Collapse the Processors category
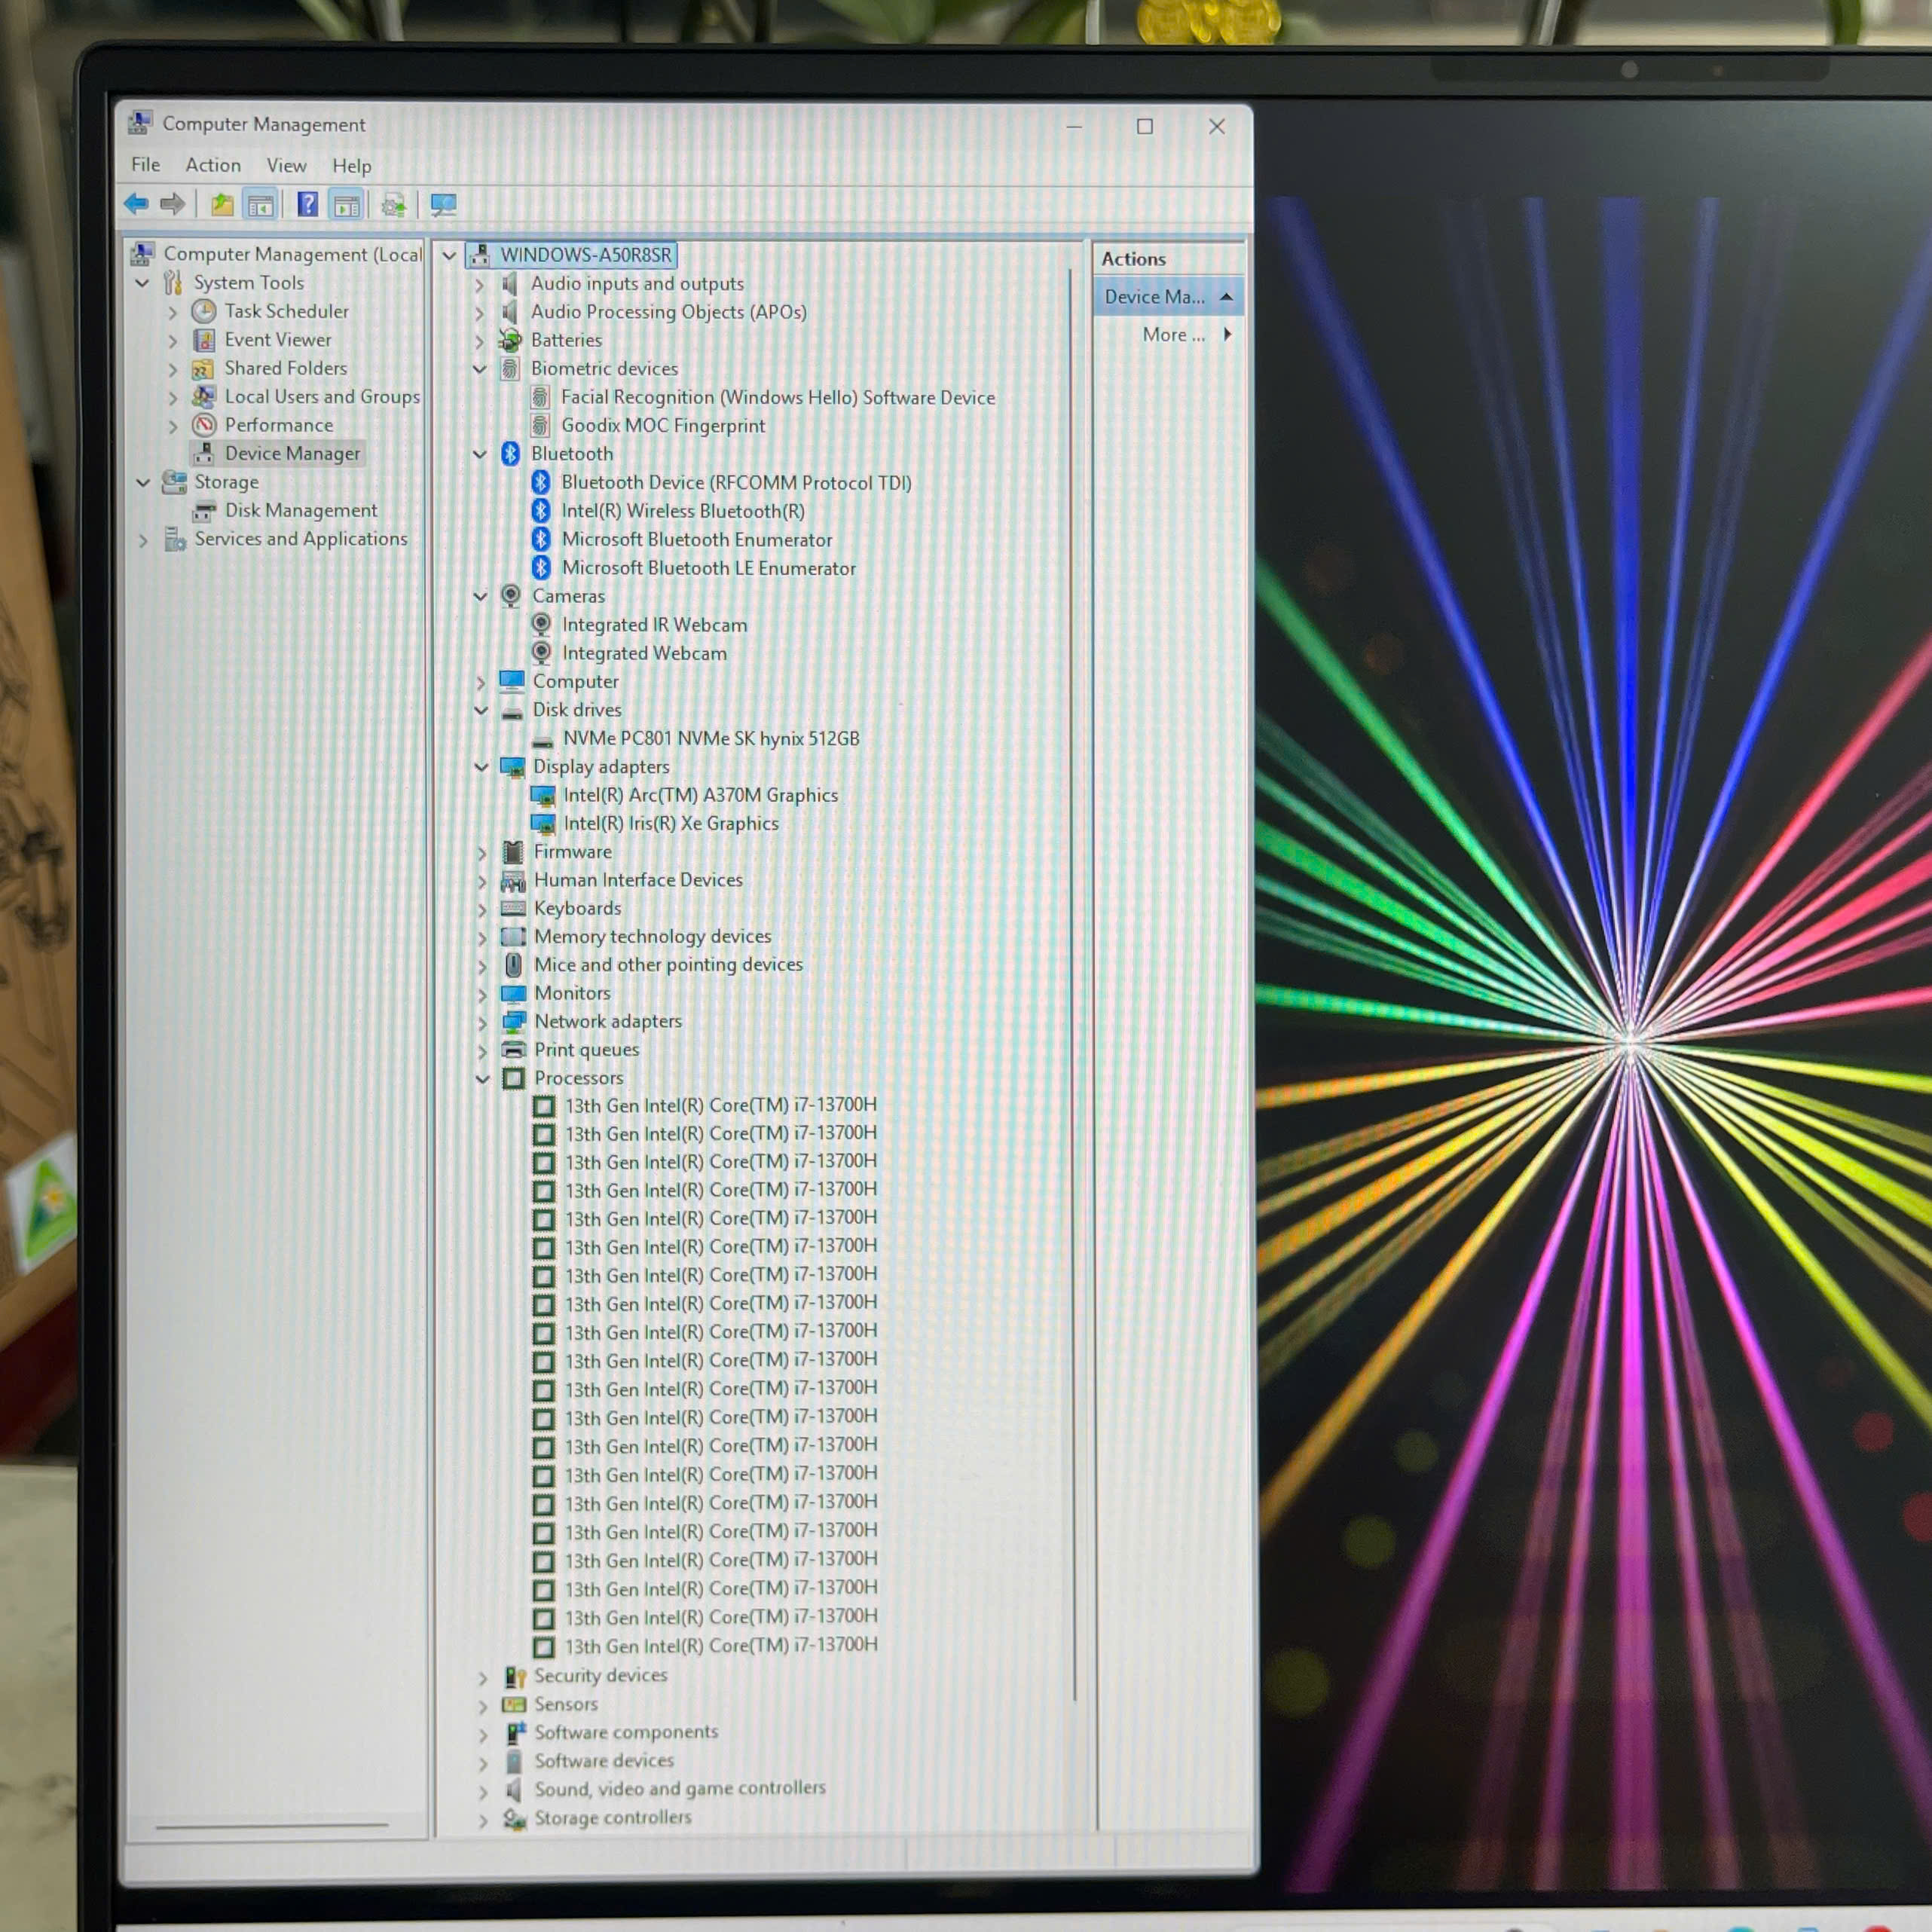This screenshot has height=1932, width=1932. coord(482,1079)
